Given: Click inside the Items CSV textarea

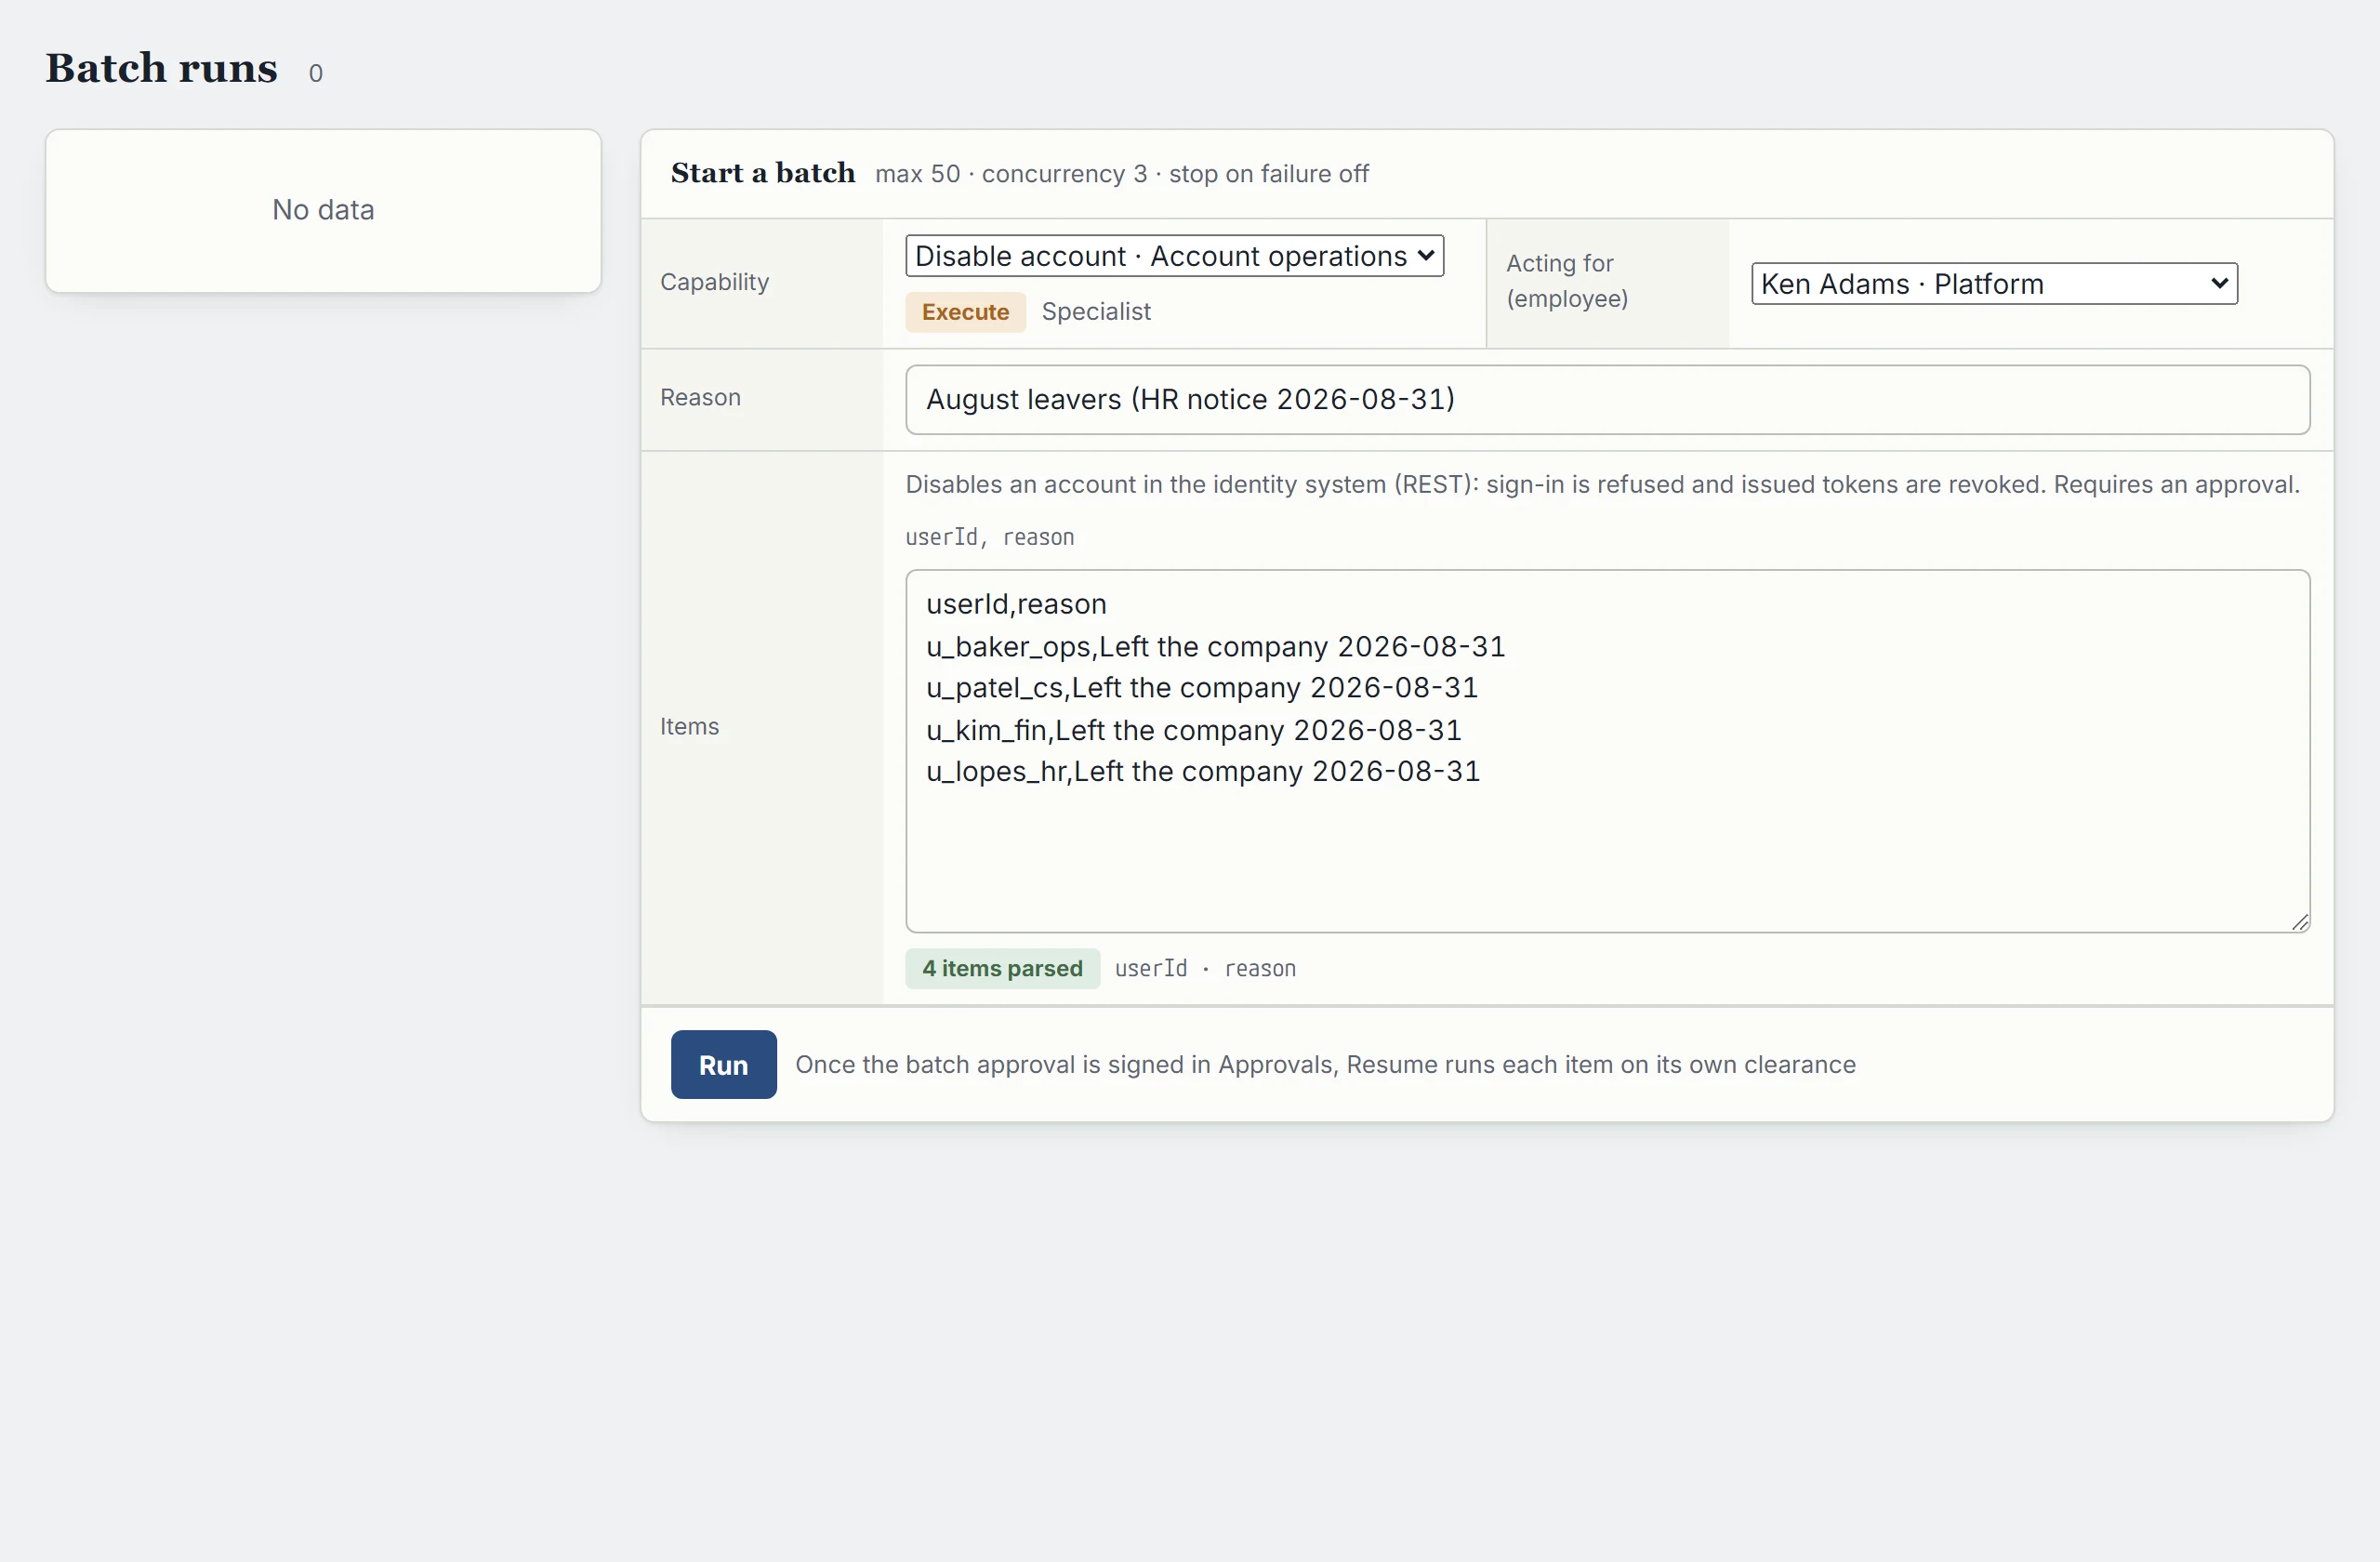Looking at the screenshot, I should [x=1607, y=751].
